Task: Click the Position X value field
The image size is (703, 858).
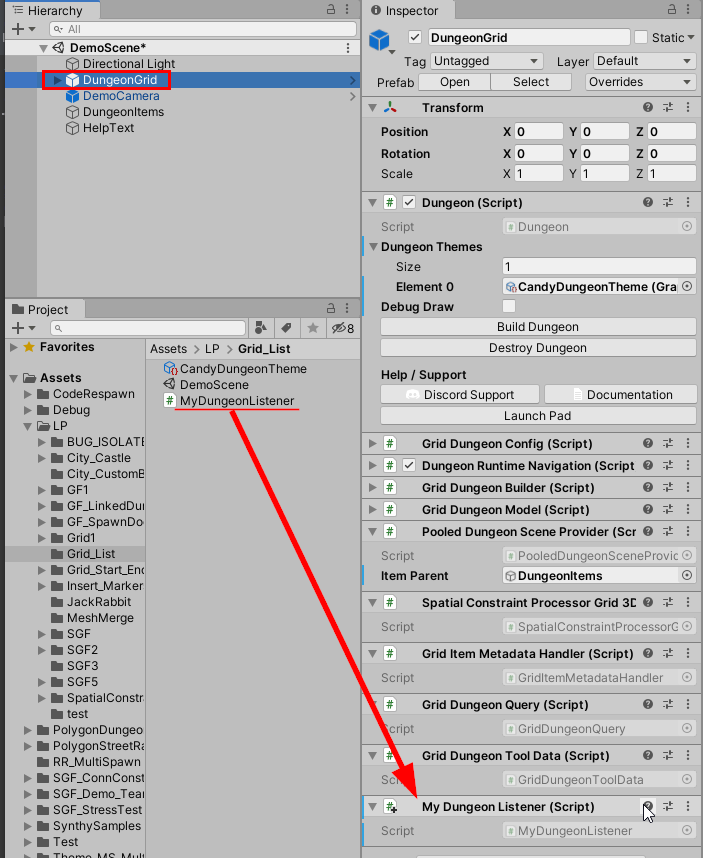Action: 538,132
